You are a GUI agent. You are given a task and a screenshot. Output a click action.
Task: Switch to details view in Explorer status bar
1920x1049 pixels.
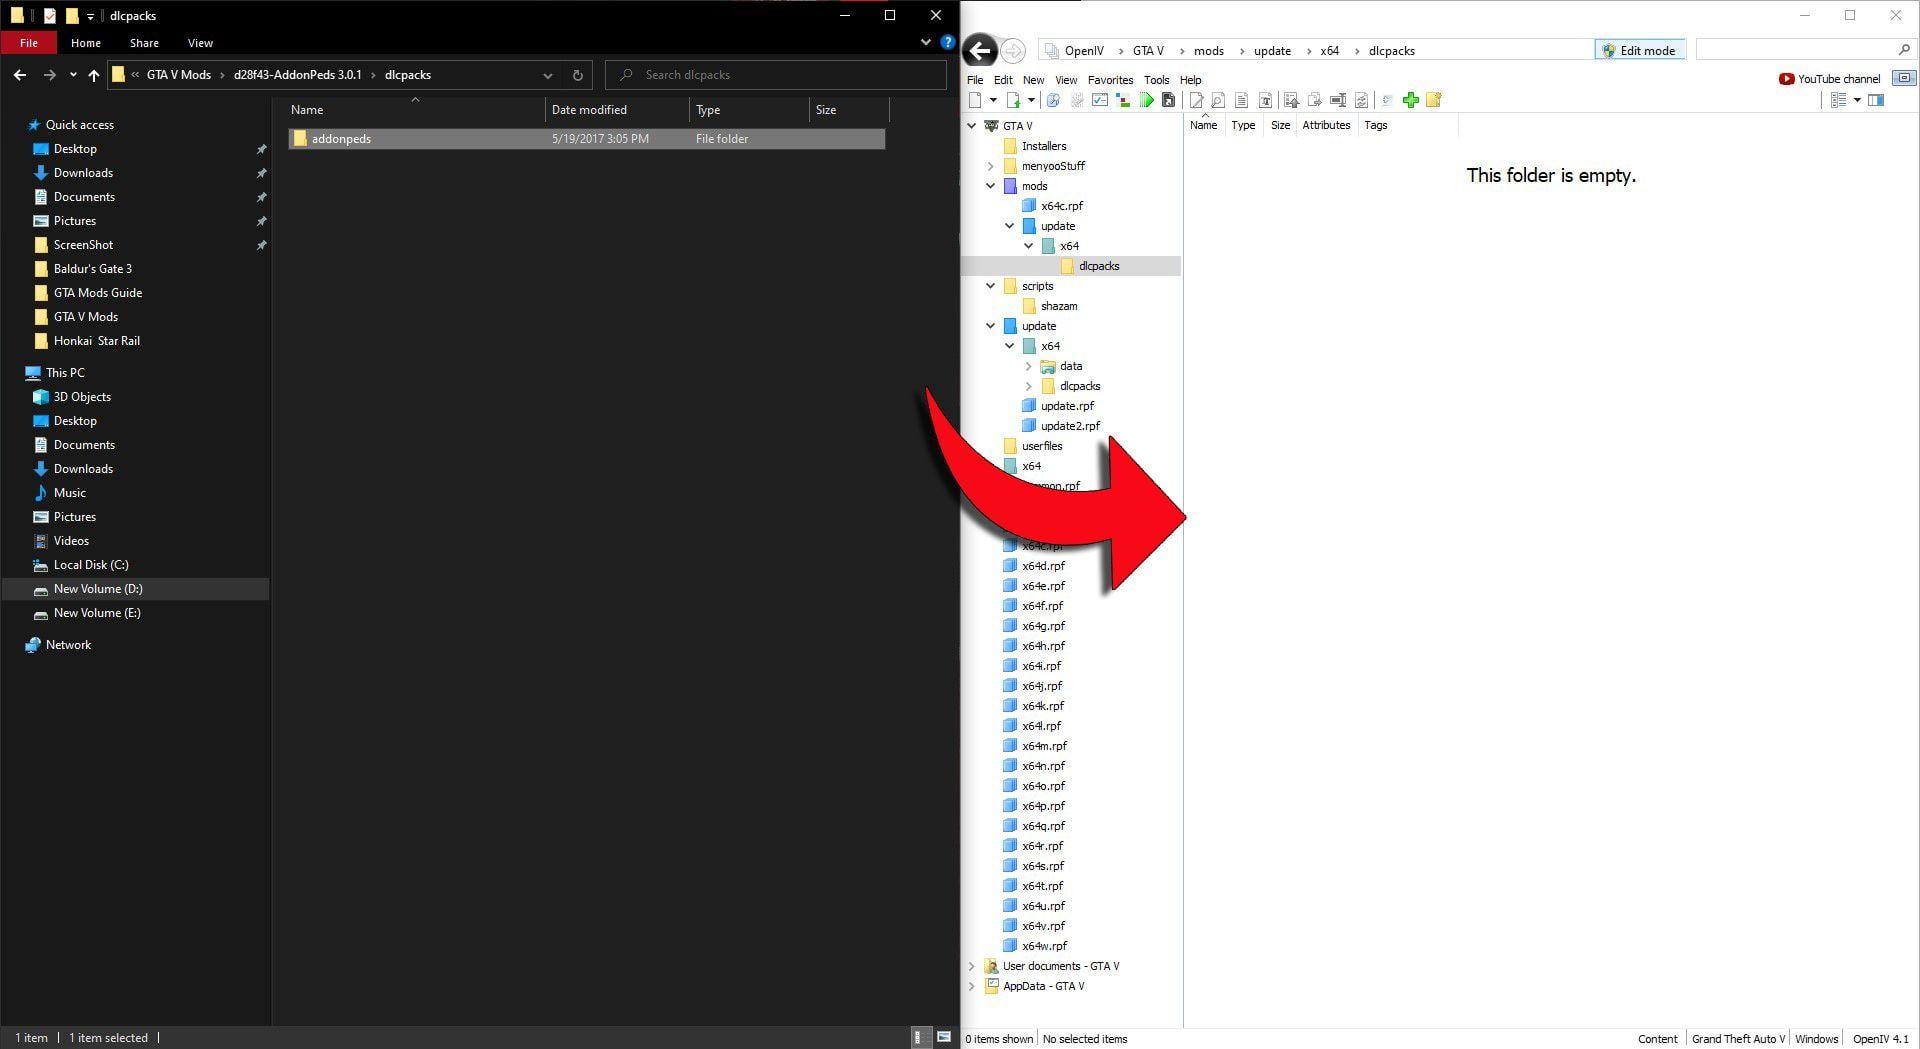918,1037
